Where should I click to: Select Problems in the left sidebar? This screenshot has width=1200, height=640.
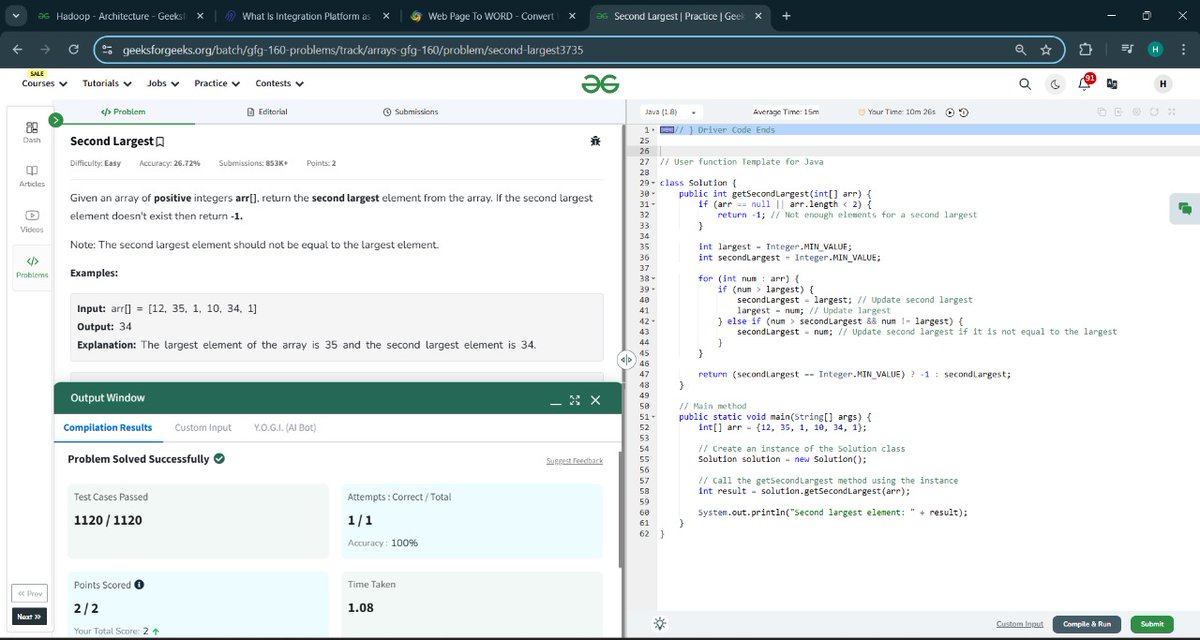[x=32, y=266]
